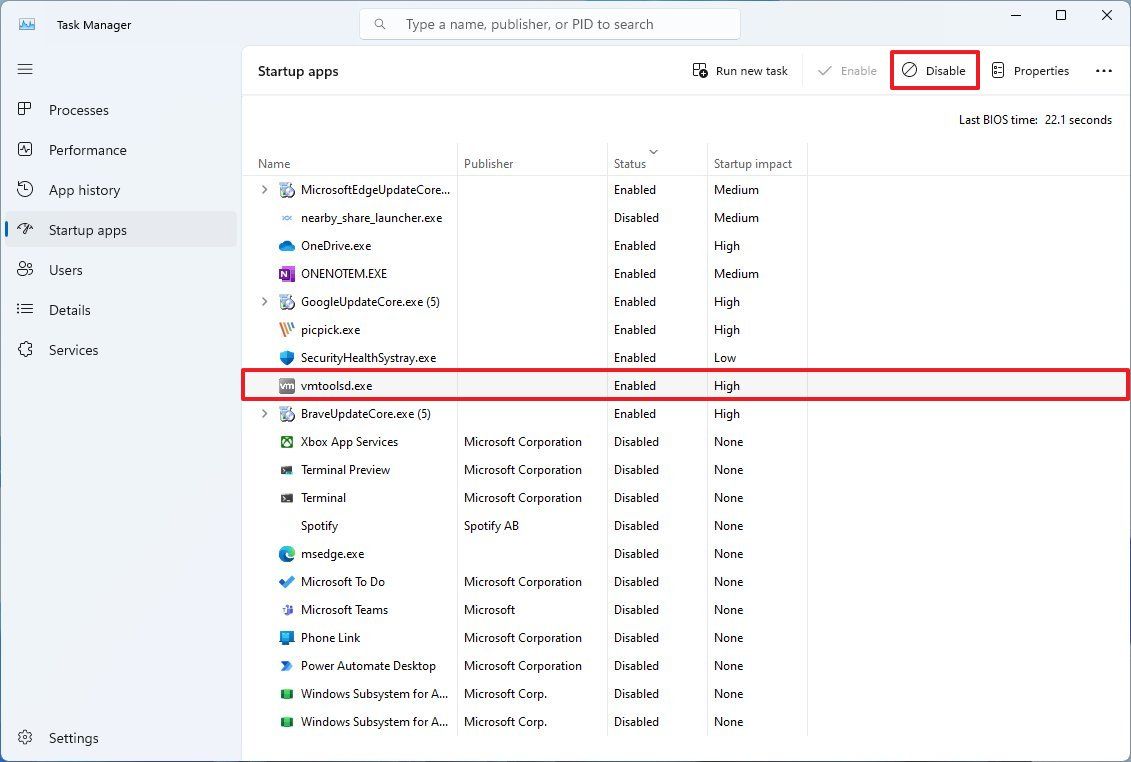Click the Performance graph icon in sidebar

25,149
